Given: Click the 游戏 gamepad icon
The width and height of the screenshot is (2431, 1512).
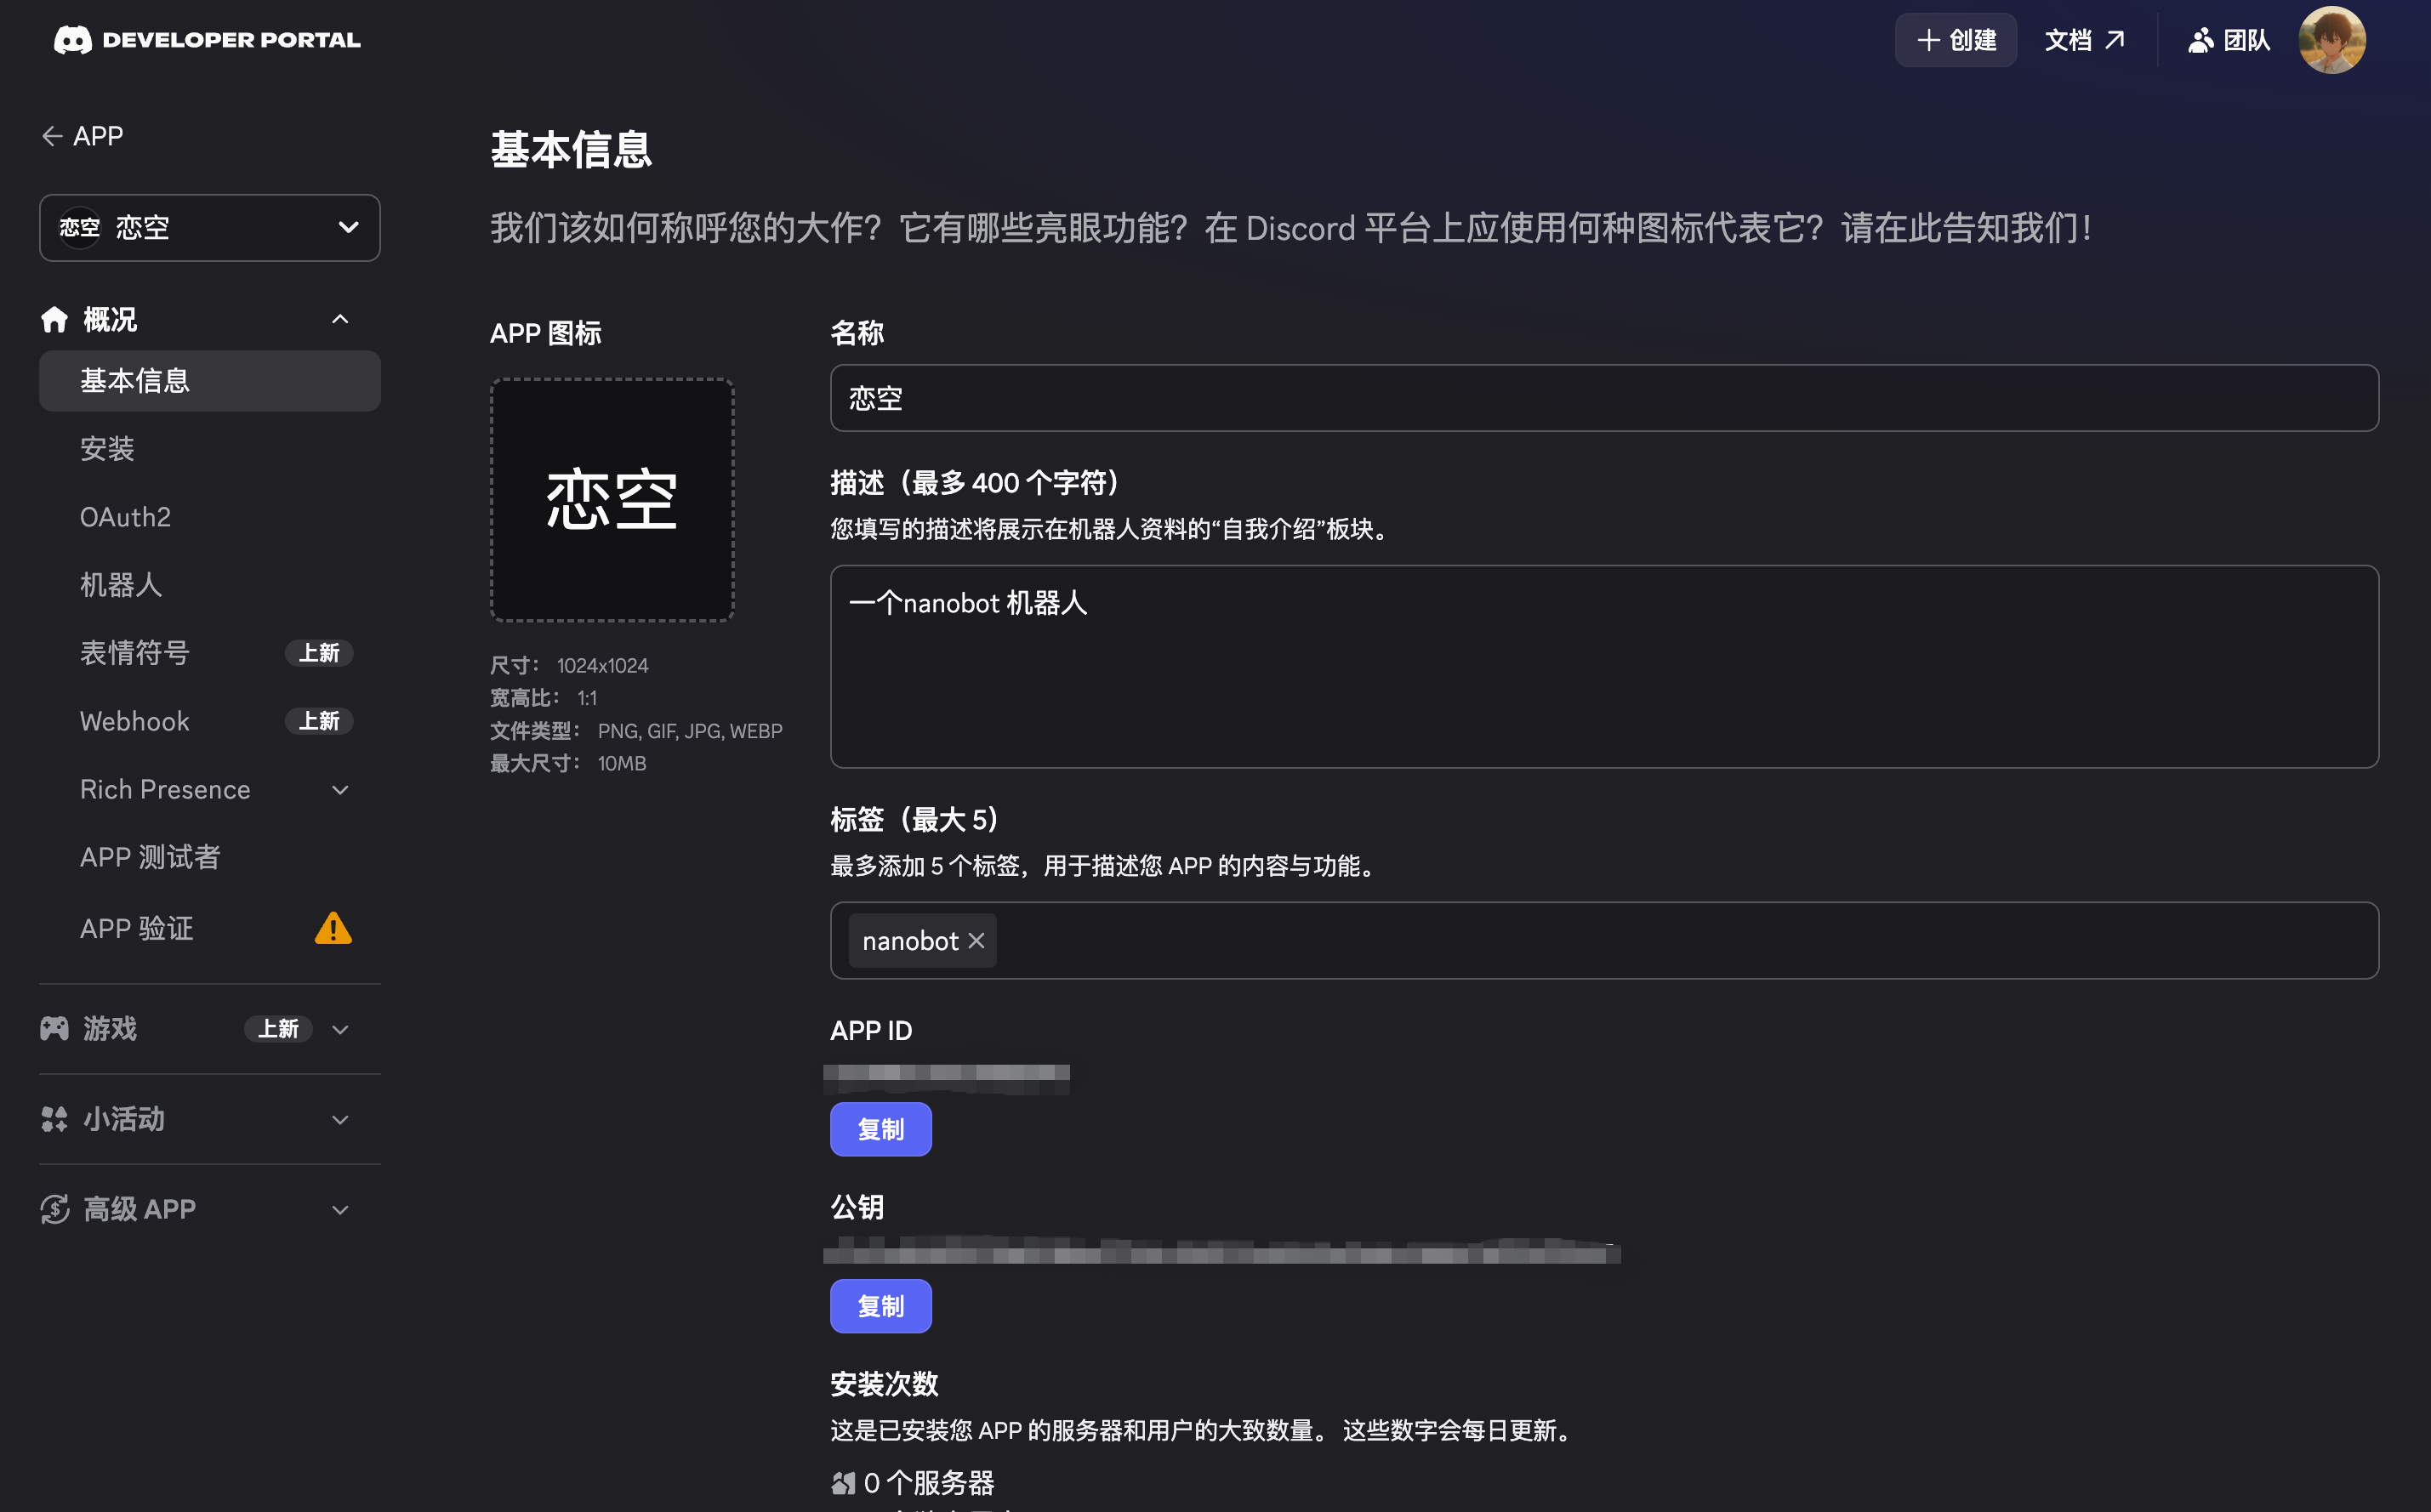Looking at the screenshot, I should pyautogui.click(x=54, y=1028).
